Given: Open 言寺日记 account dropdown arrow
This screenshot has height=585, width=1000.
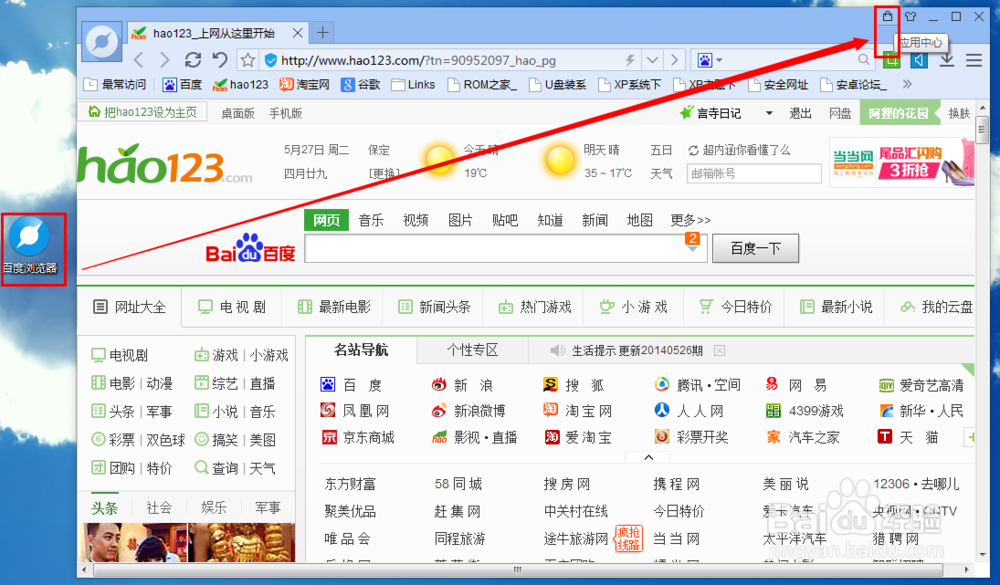Looking at the screenshot, I should [769, 113].
